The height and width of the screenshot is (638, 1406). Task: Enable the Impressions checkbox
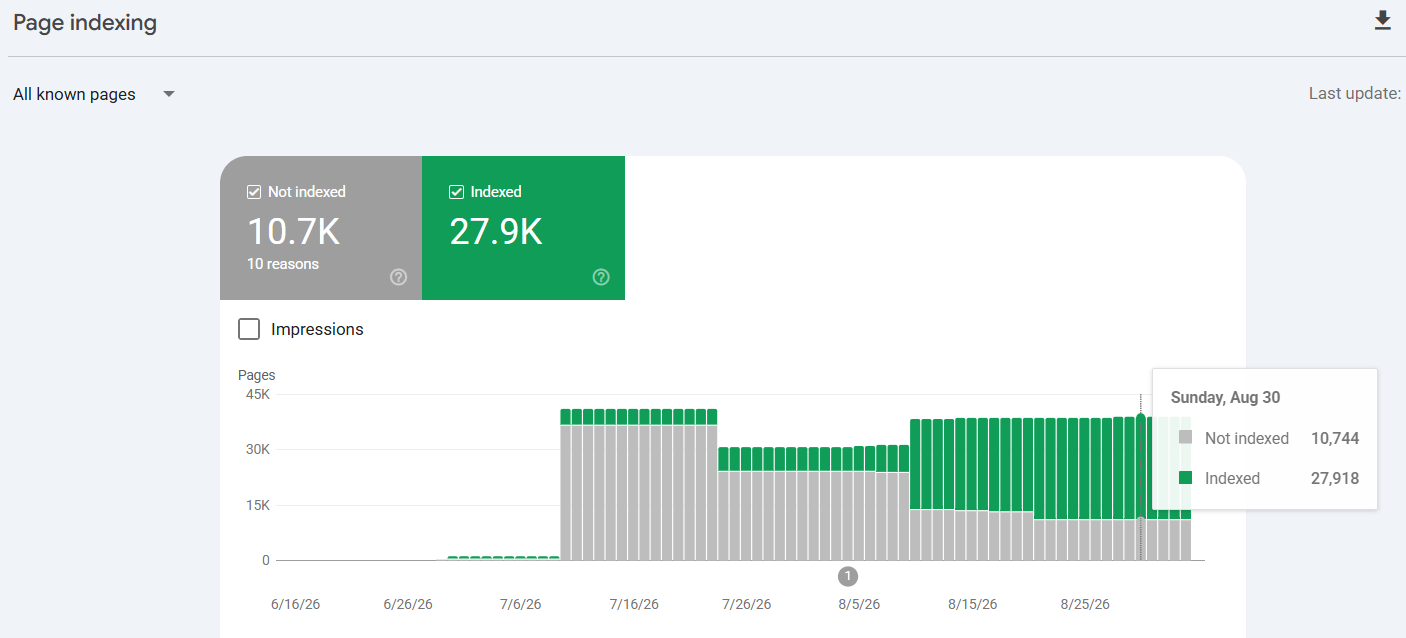[249, 329]
